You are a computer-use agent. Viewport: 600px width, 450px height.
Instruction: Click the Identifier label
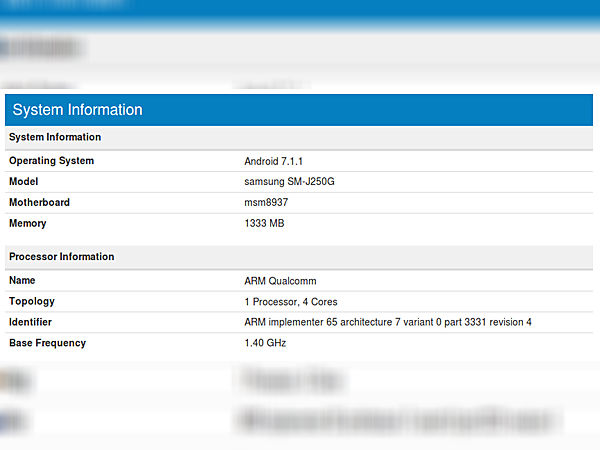(31, 322)
